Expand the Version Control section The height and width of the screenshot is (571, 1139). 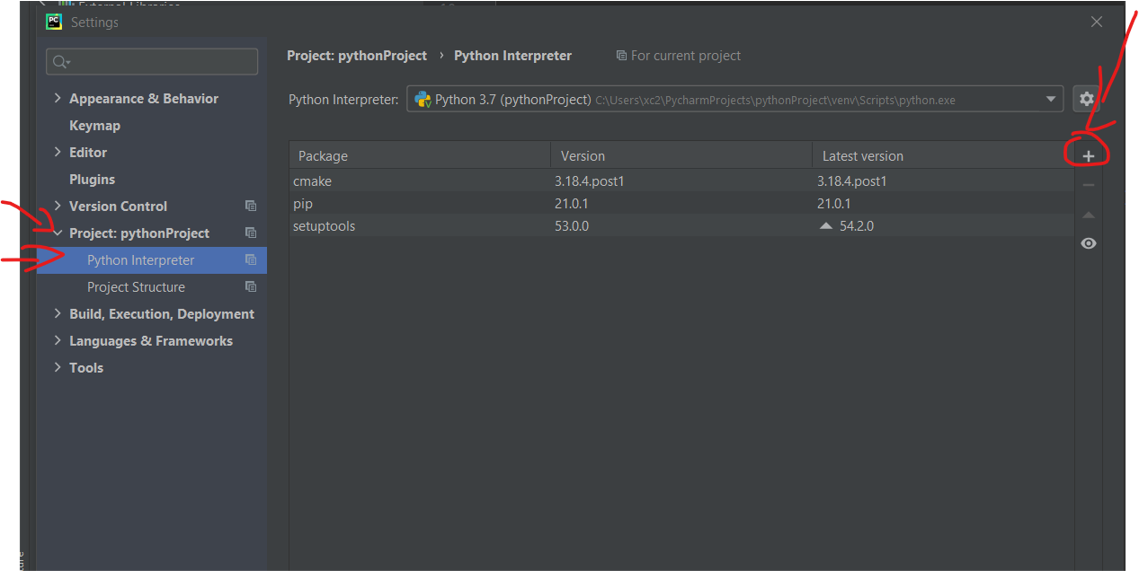[x=57, y=206]
